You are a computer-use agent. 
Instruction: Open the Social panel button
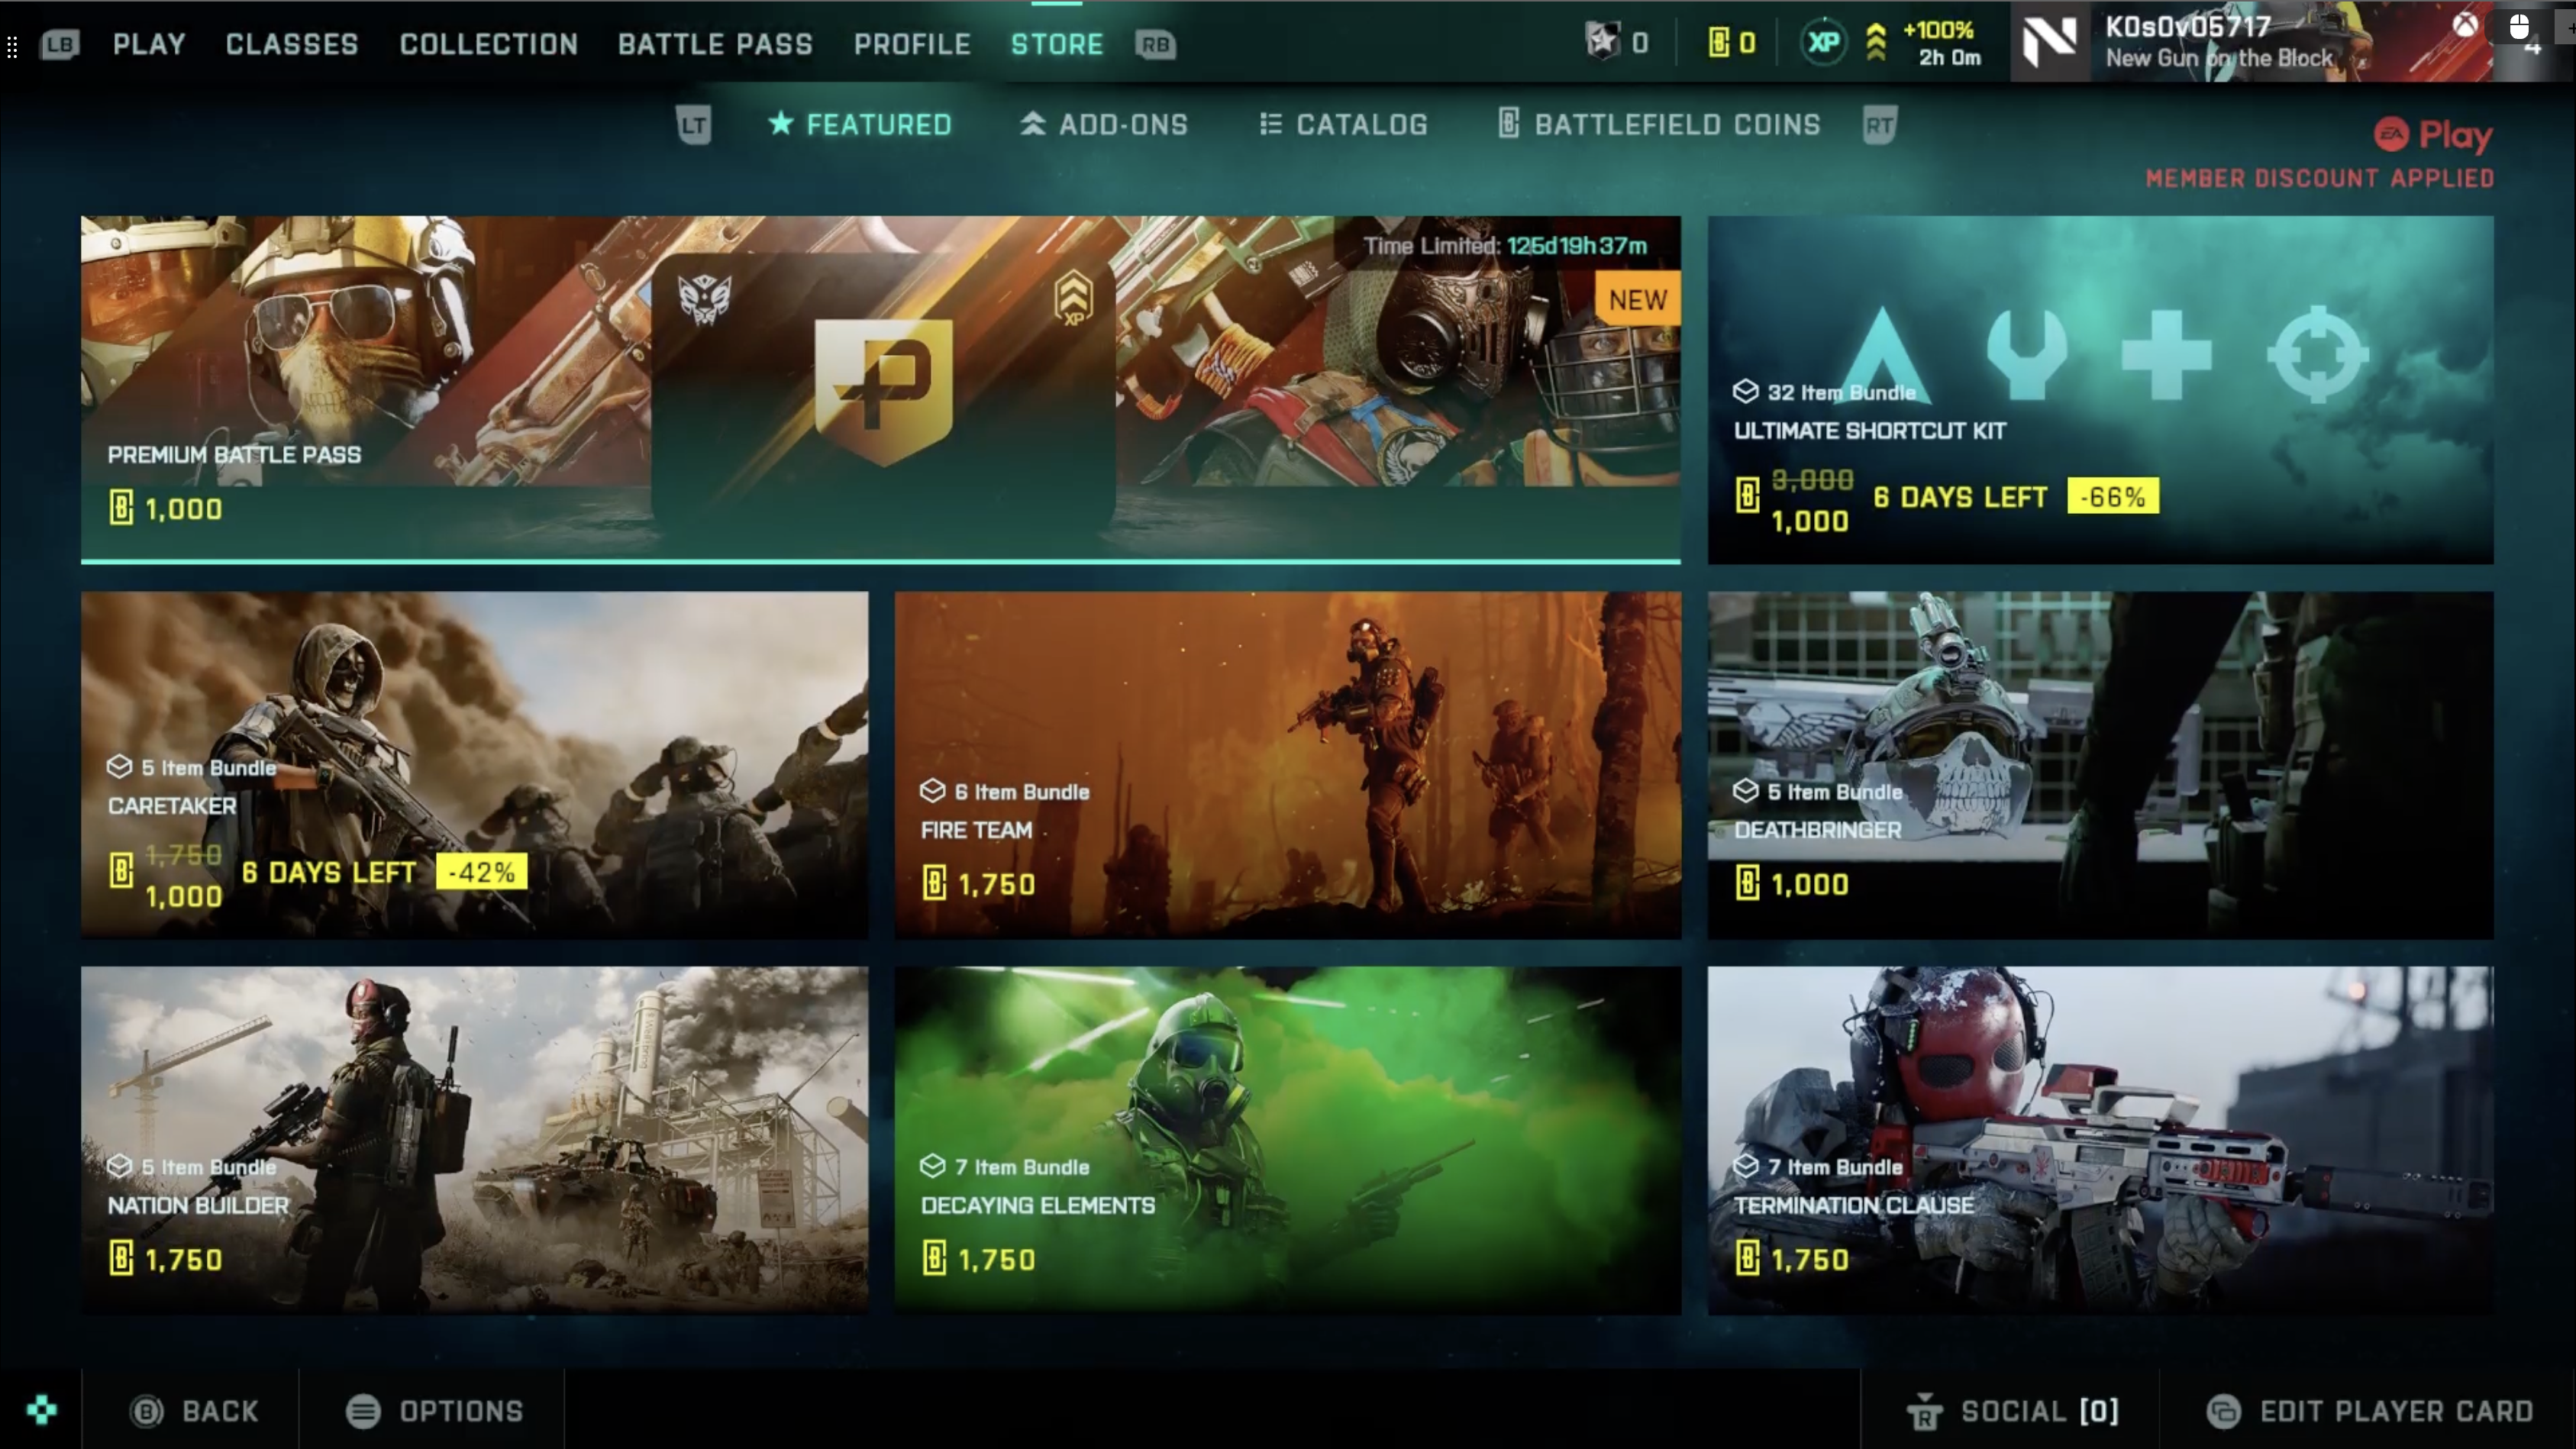pos(2011,1411)
